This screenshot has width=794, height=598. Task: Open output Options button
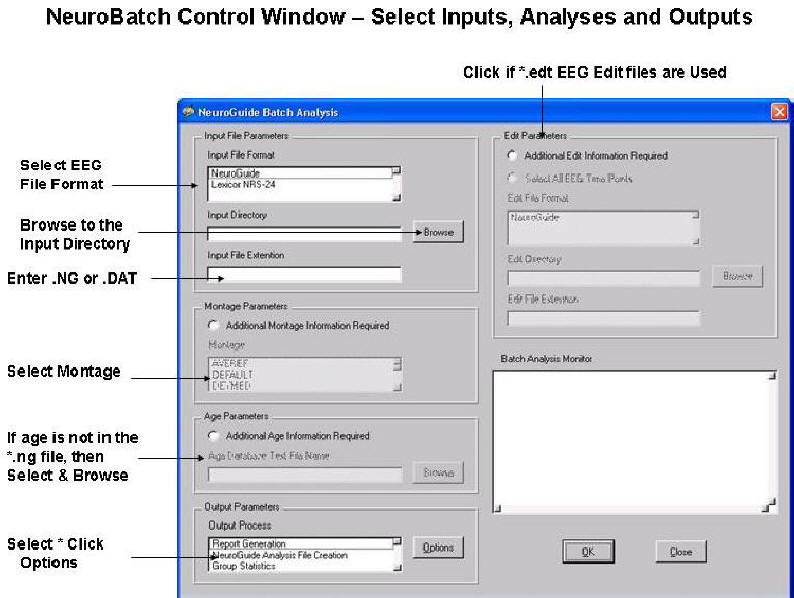point(438,548)
